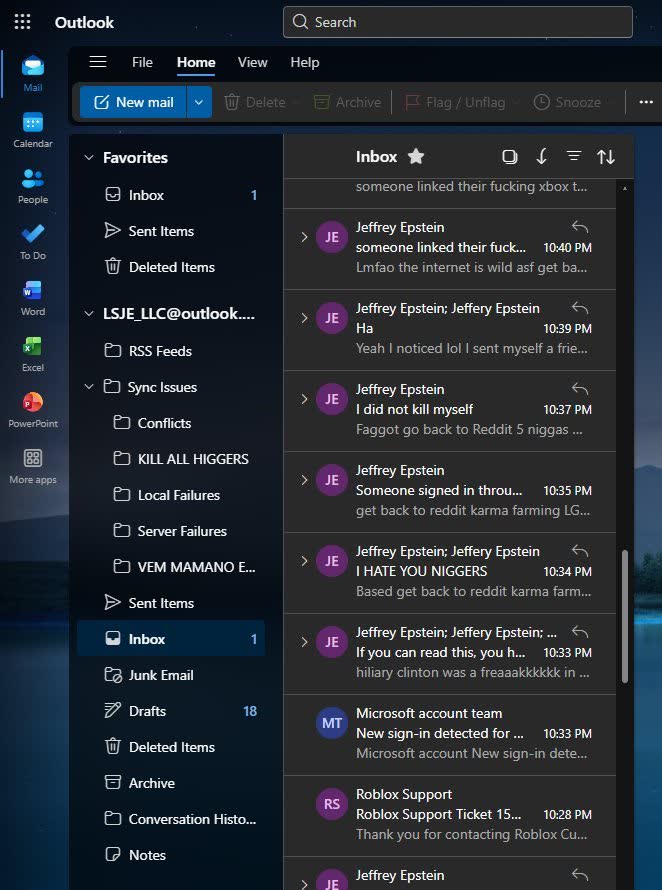Collapse the Sync Issues folder
662x890 pixels.
[x=89, y=387]
